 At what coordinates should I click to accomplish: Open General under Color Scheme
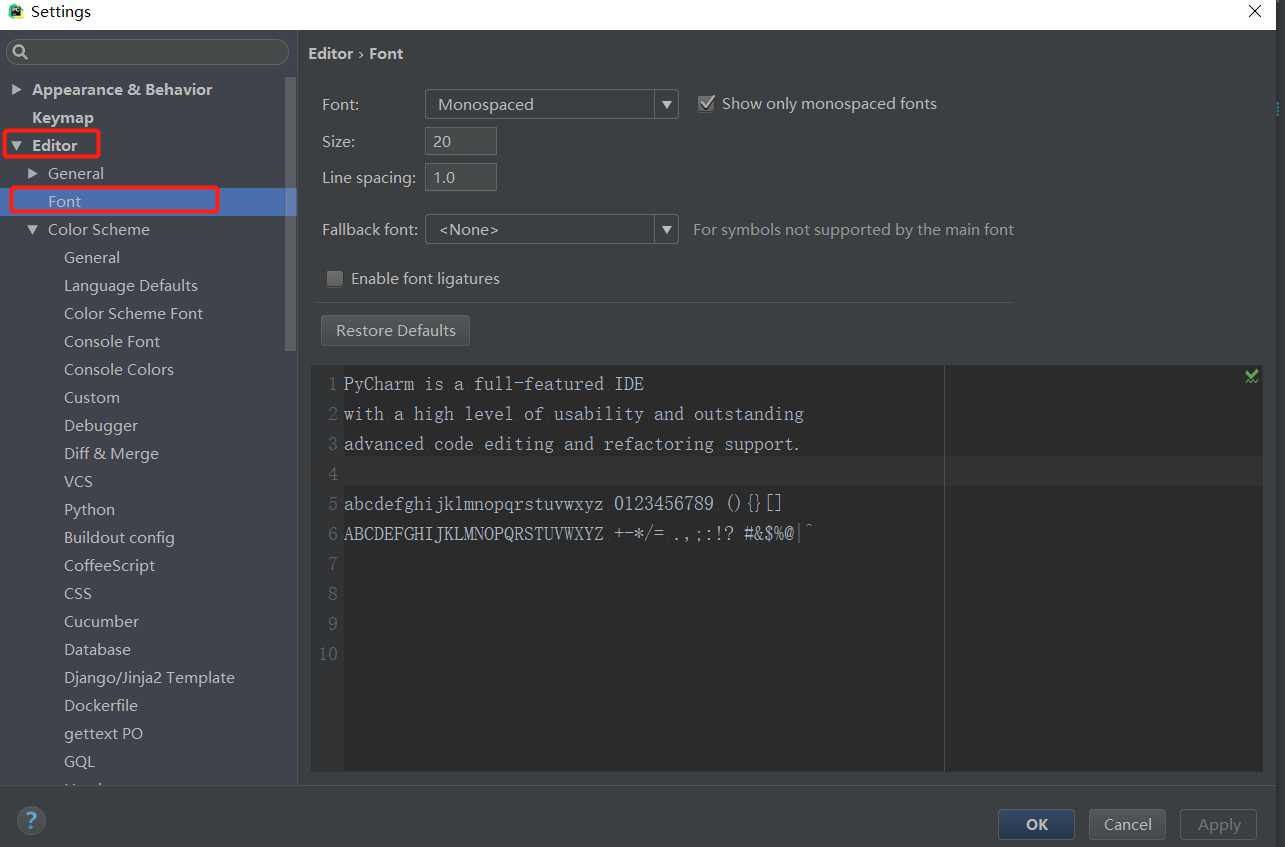pos(92,257)
